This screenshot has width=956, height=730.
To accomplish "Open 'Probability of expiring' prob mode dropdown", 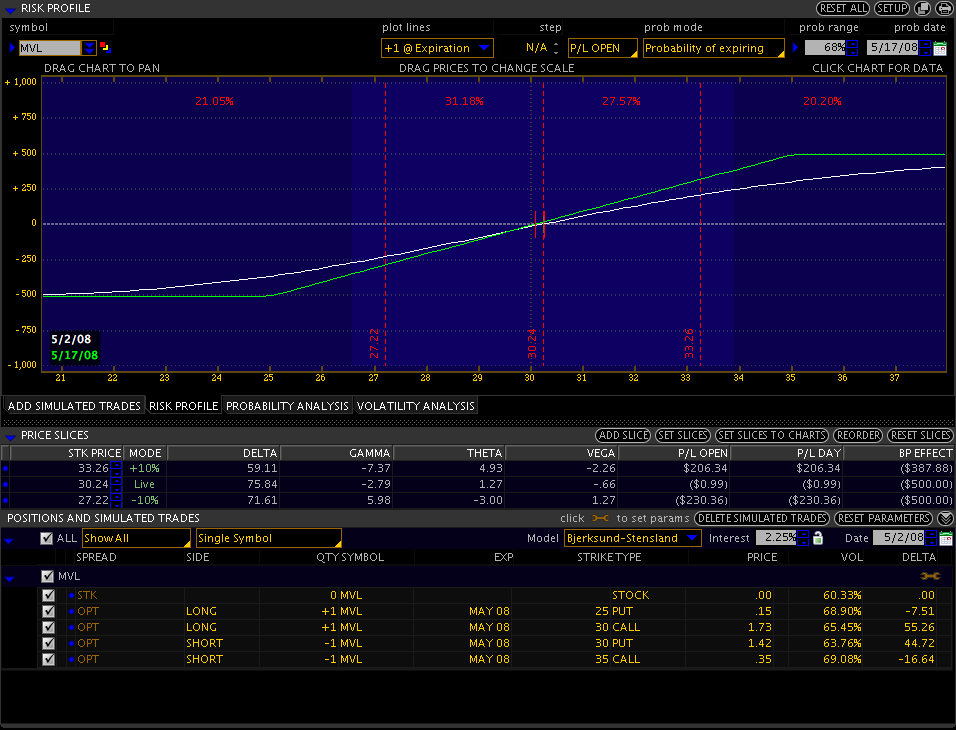I will pyautogui.click(x=713, y=48).
